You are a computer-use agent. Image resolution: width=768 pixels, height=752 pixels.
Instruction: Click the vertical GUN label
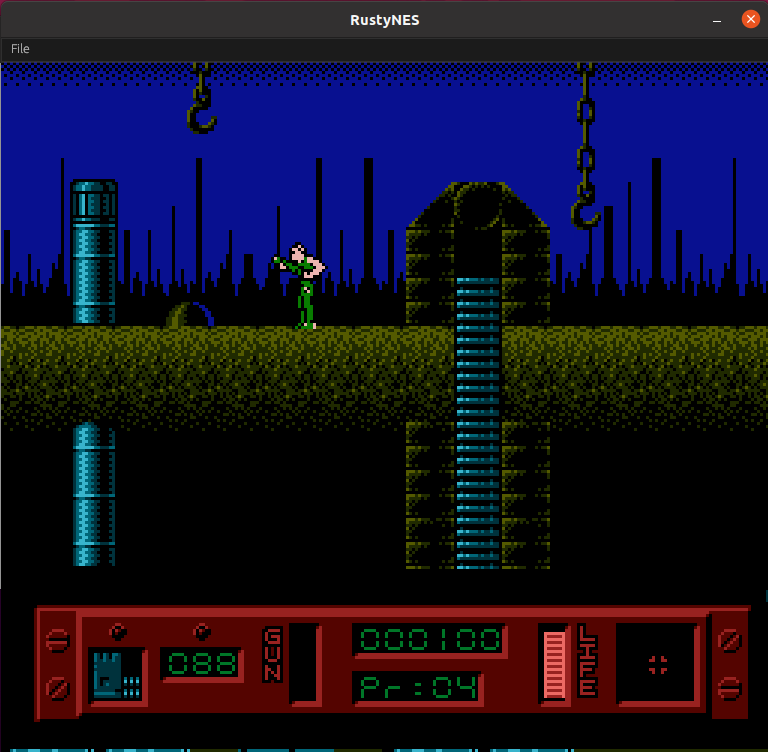[x=272, y=654]
